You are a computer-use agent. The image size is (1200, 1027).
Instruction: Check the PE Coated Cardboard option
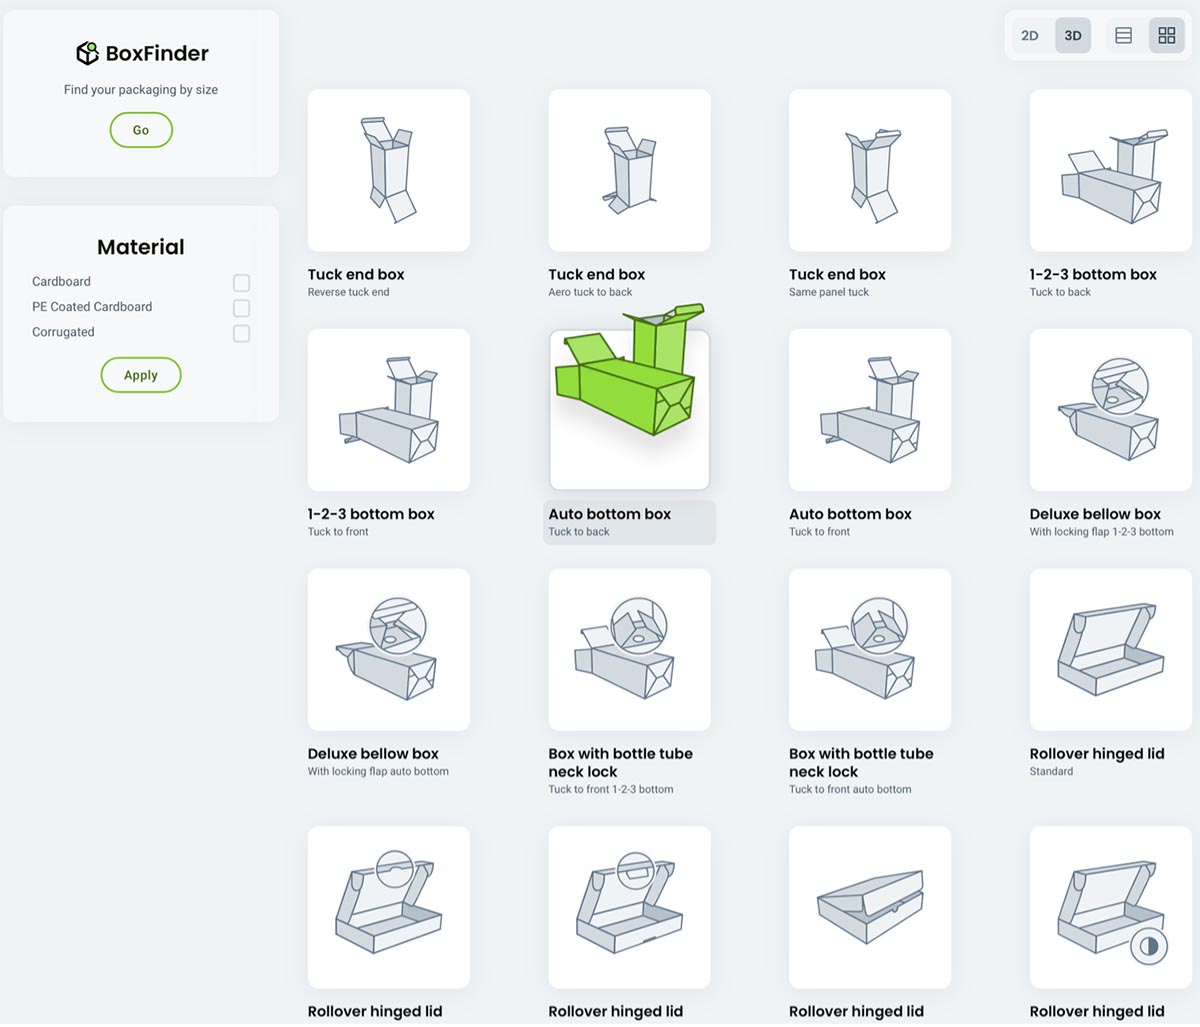pyautogui.click(x=241, y=308)
